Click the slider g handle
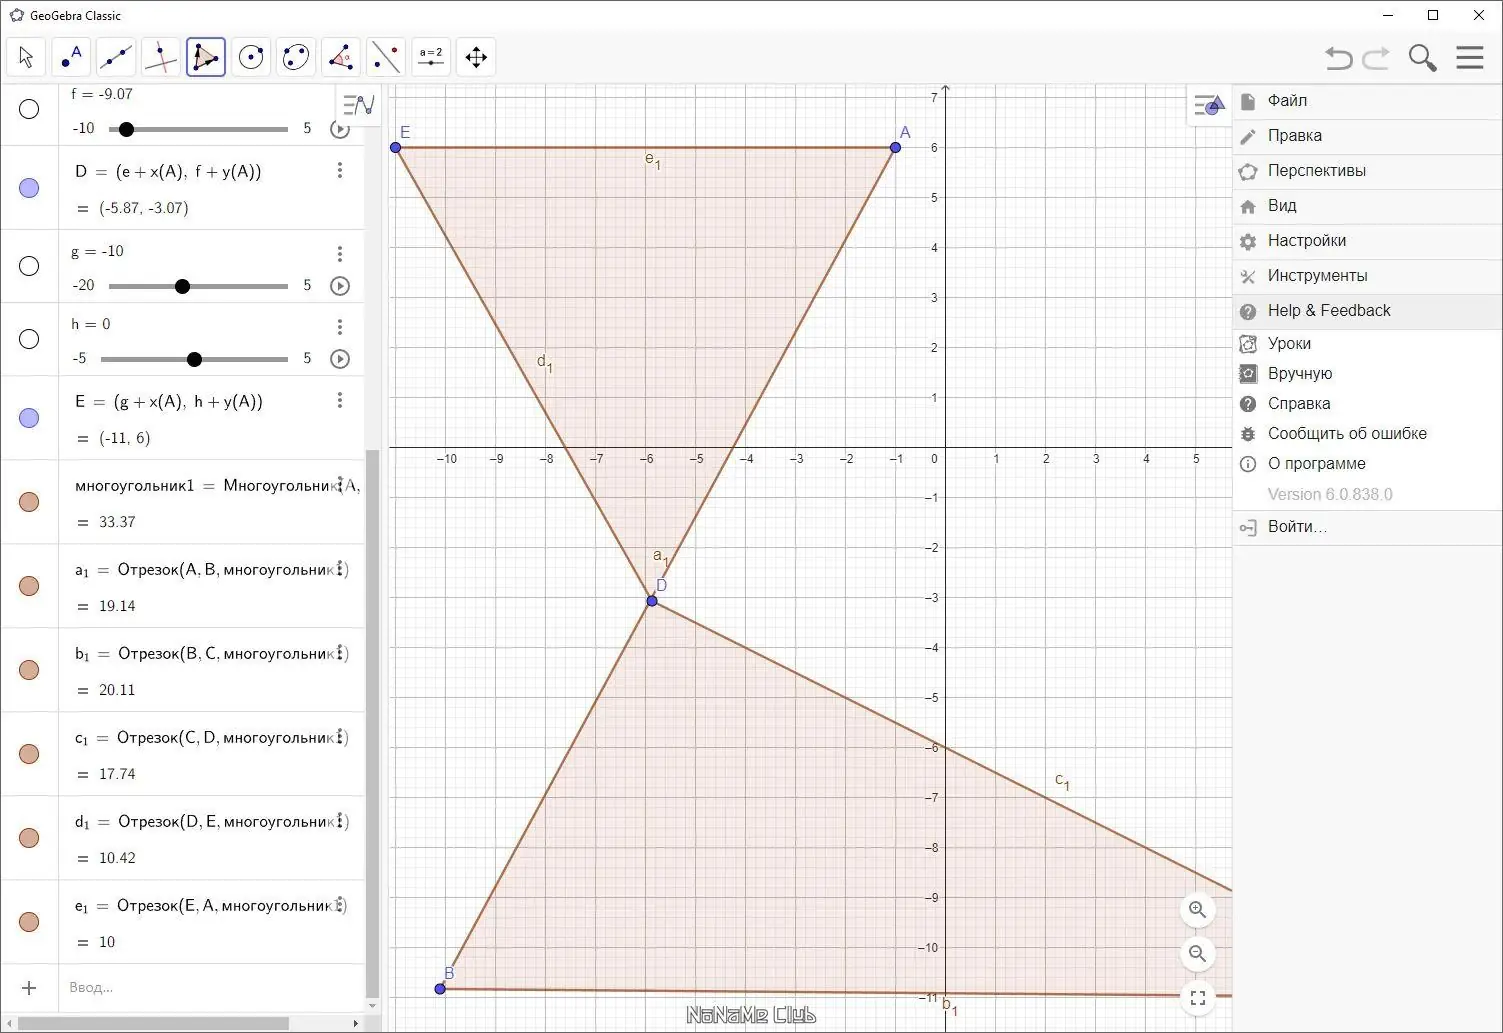 click(x=182, y=286)
